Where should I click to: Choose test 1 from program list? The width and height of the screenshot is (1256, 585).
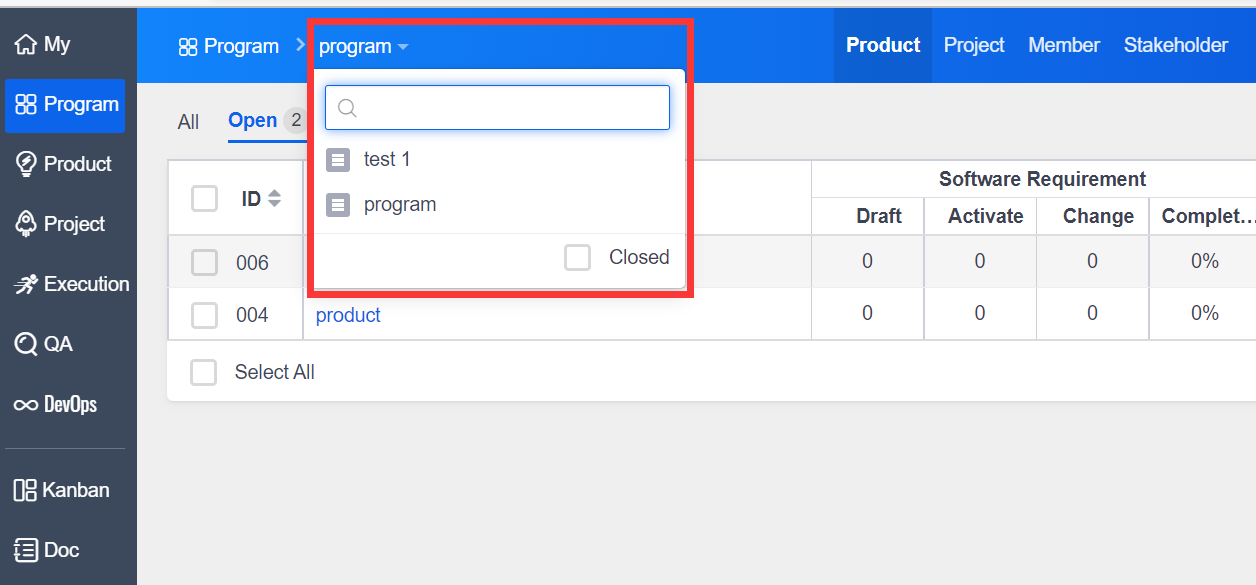pyautogui.click(x=387, y=160)
